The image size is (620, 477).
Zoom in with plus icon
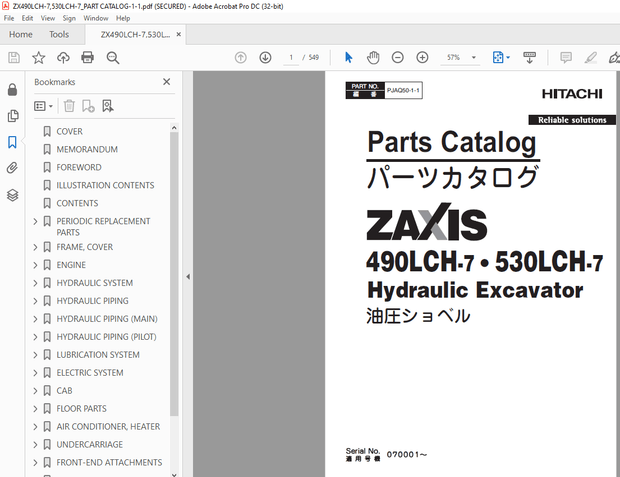(422, 58)
